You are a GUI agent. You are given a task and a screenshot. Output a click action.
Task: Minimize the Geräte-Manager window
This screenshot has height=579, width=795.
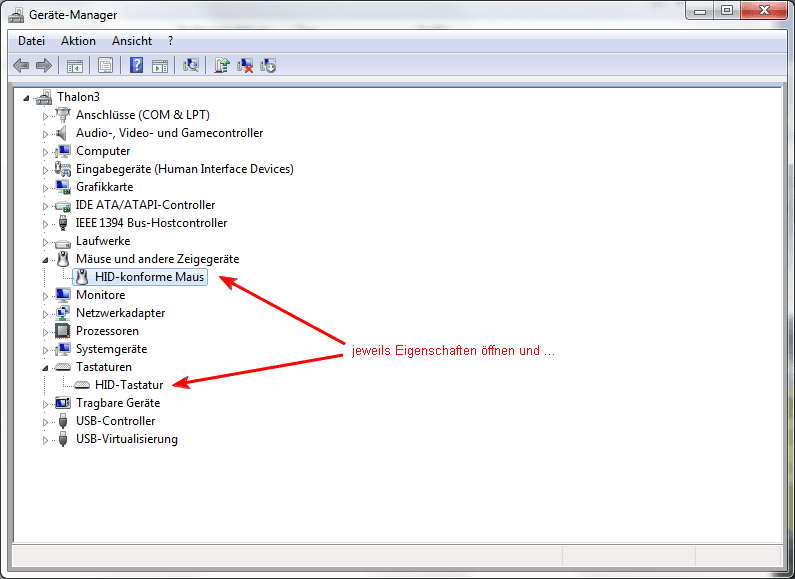point(700,11)
